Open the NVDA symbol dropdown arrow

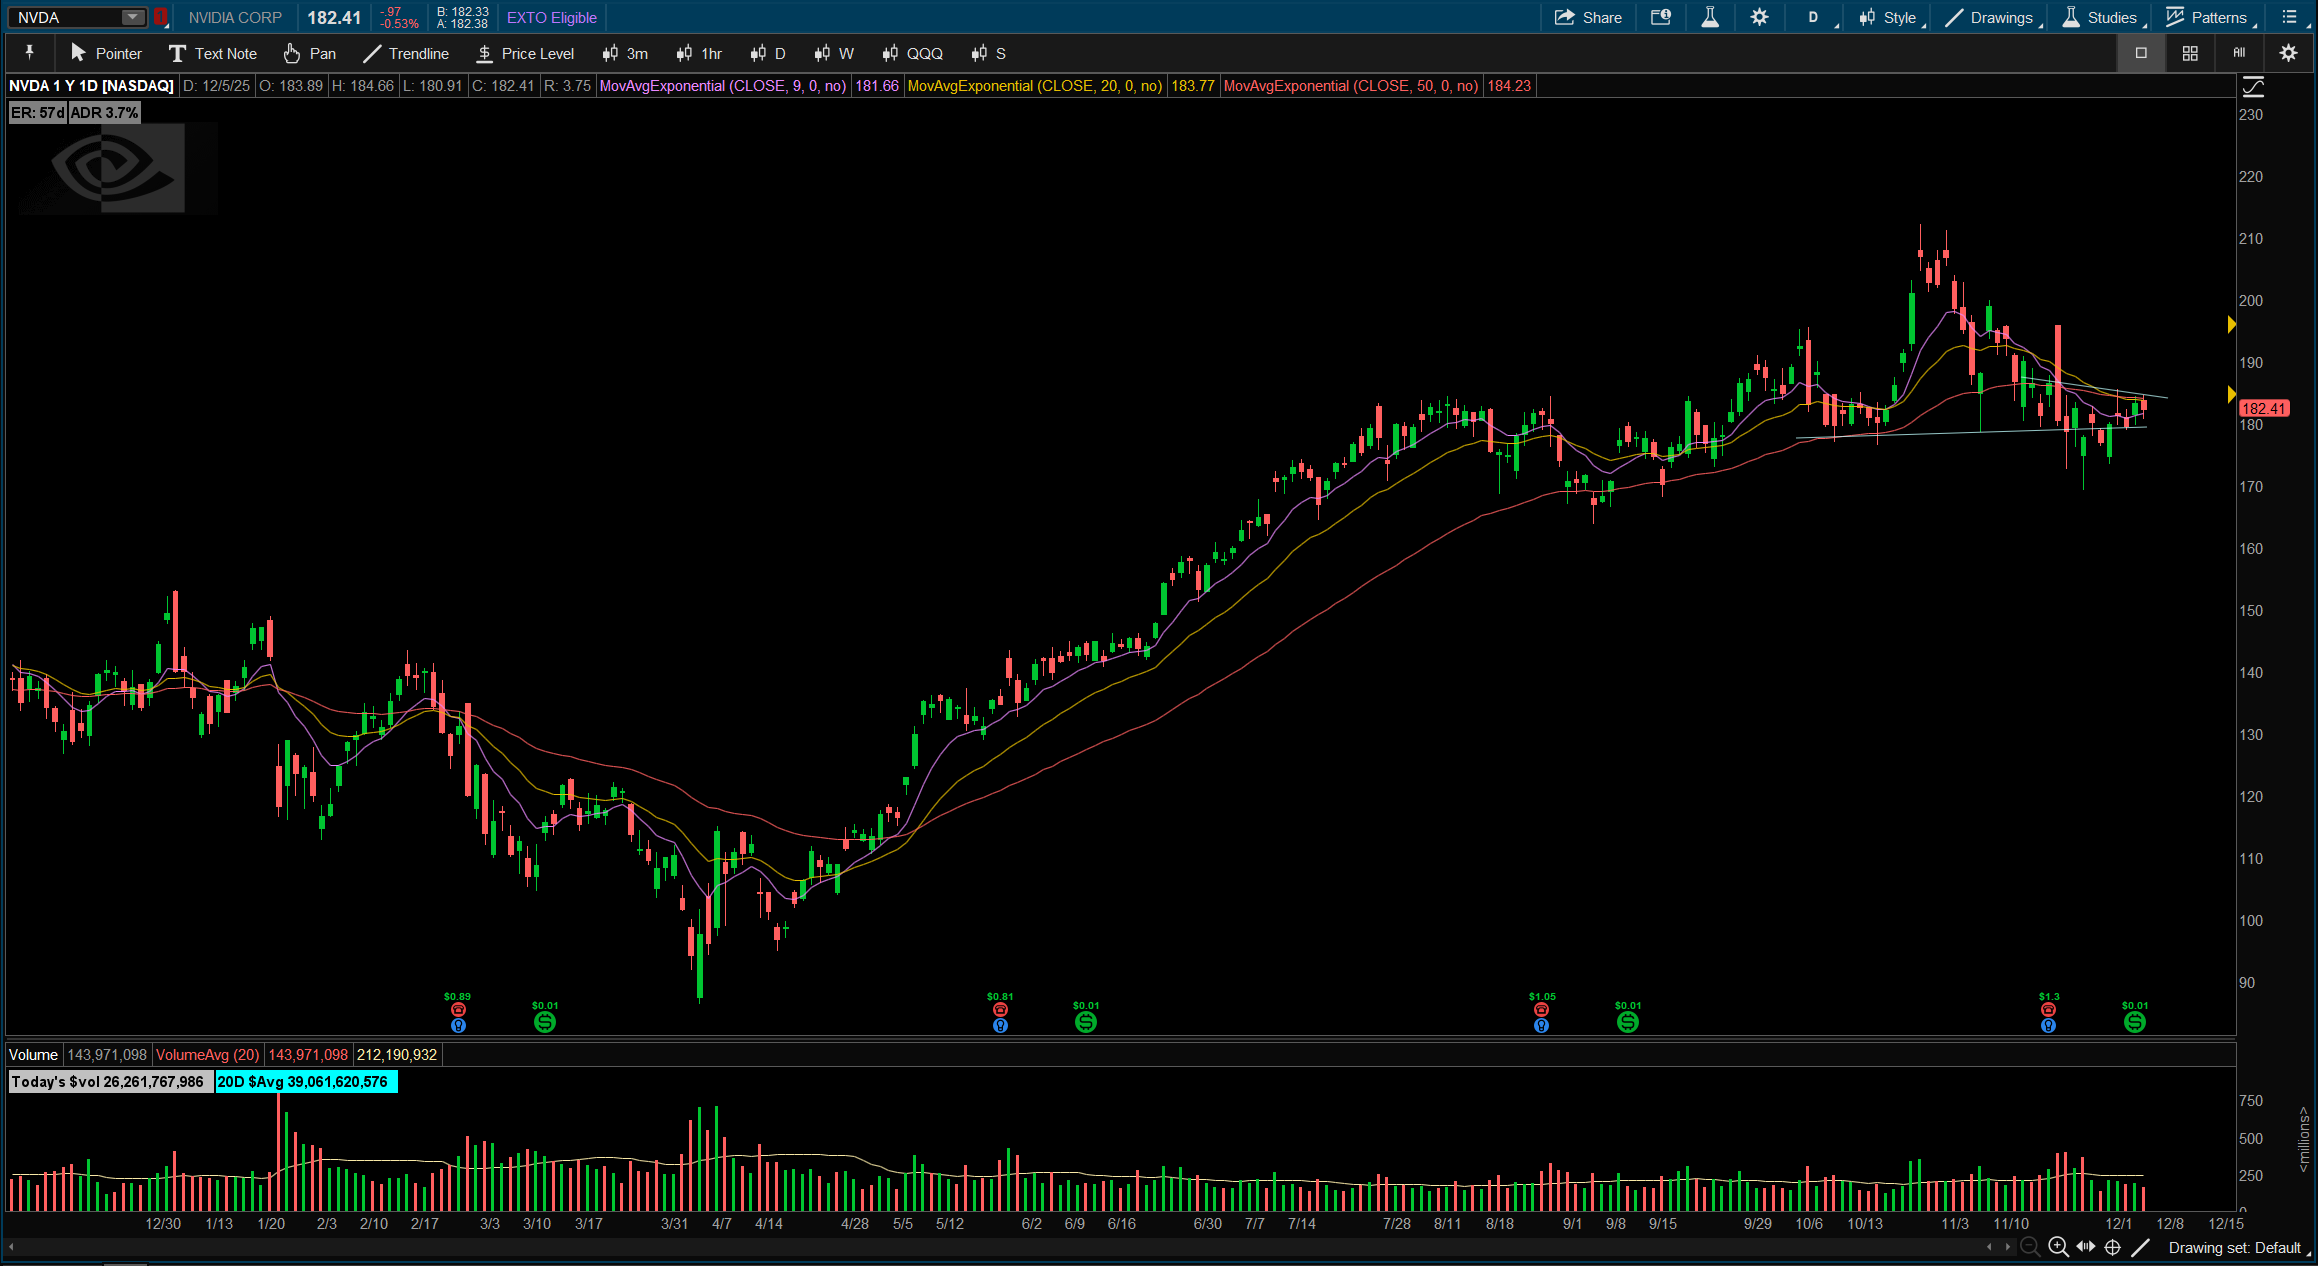[x=132, y=17]
